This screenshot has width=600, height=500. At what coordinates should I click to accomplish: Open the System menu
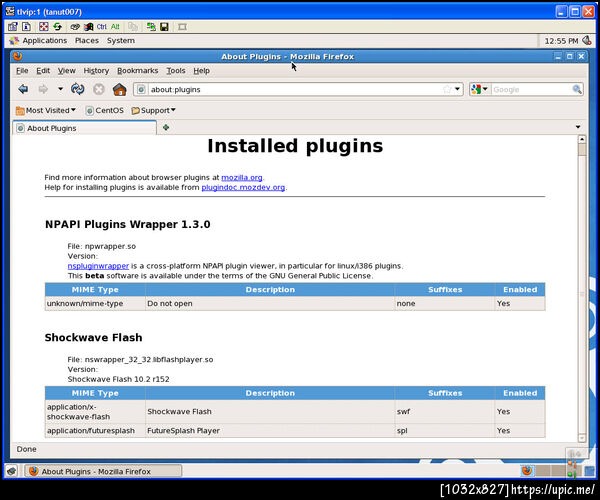(121, 41)
